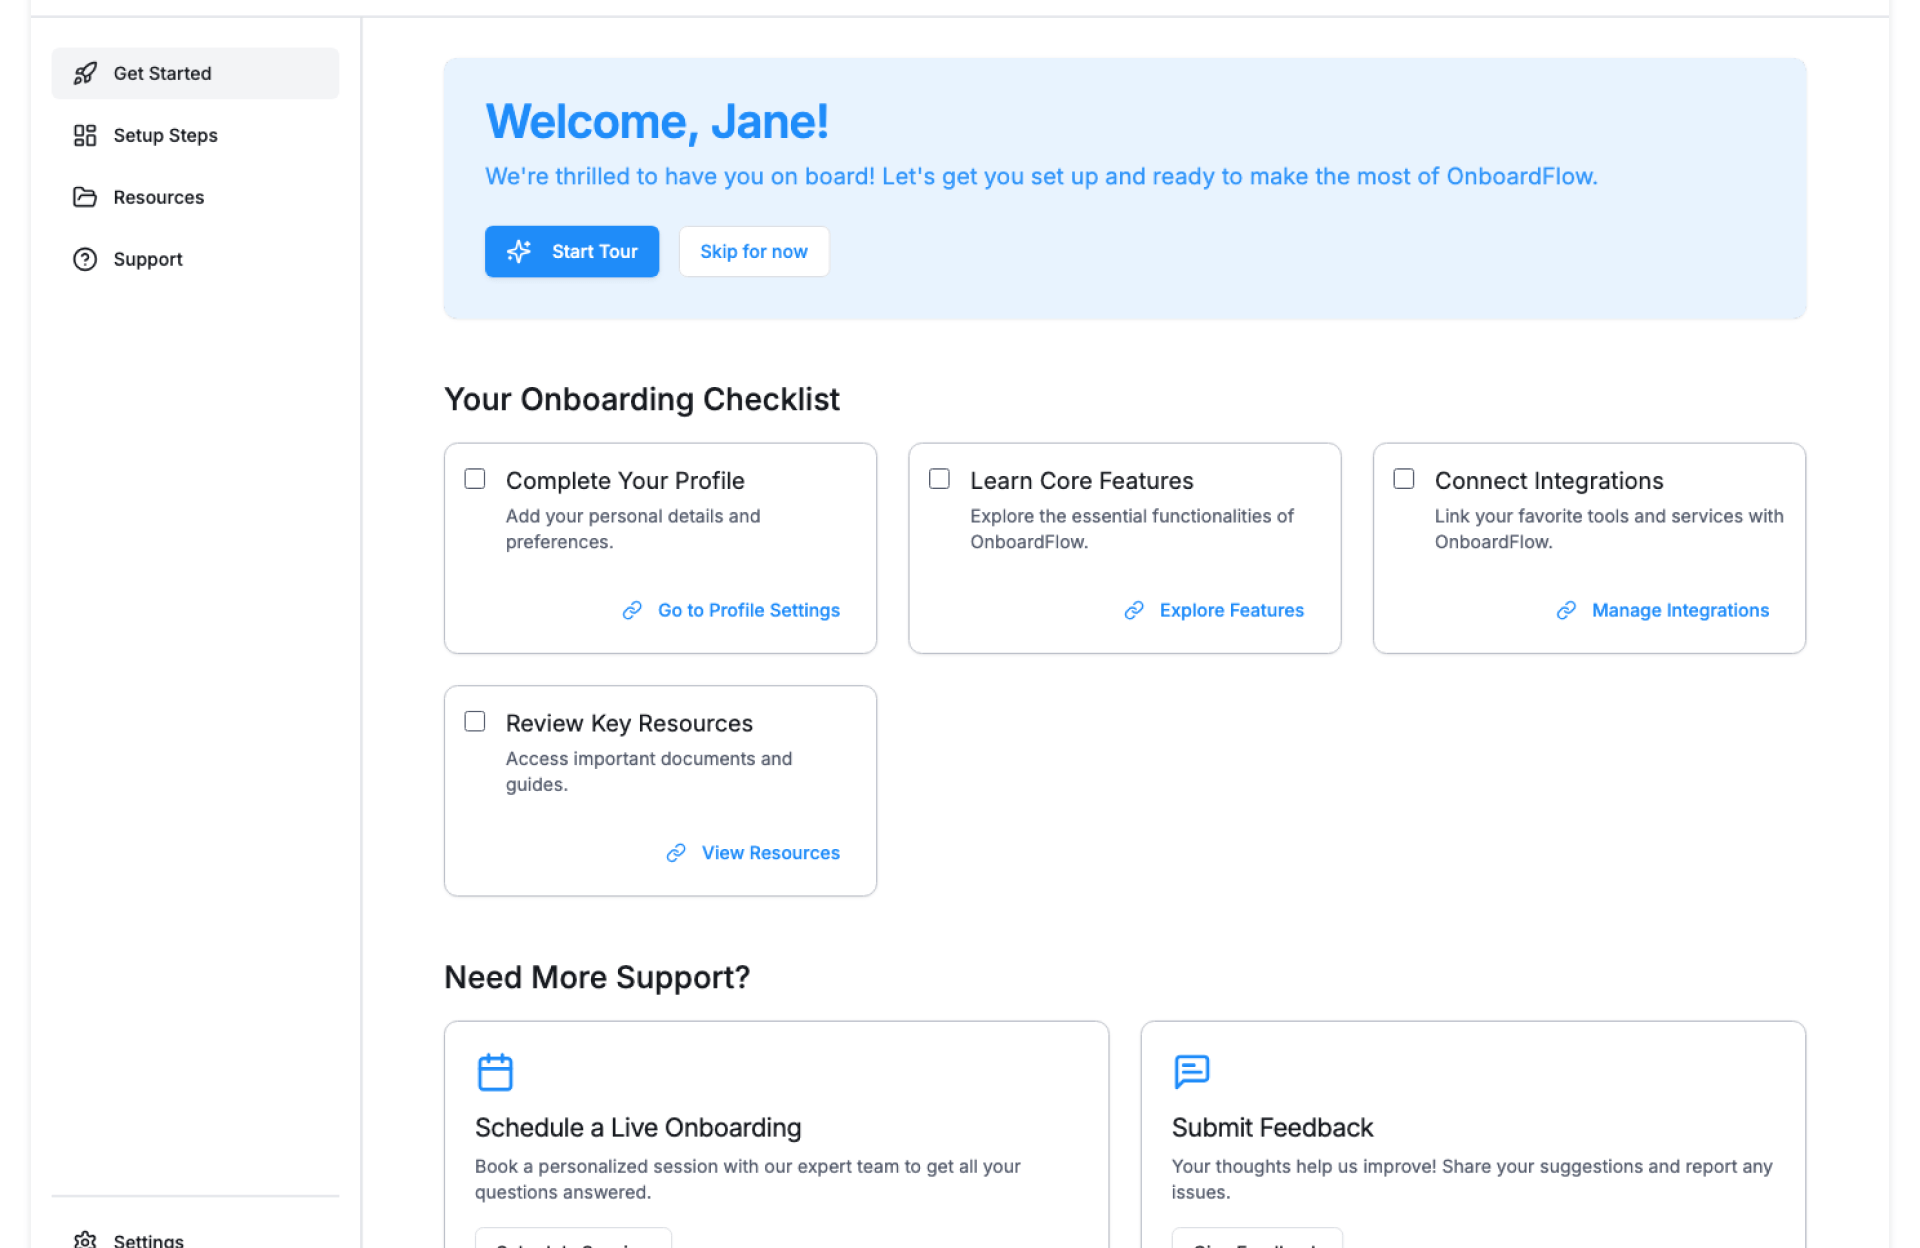Open Setup Steps in the sidebar
Image resolution: width=1920 pixels, height=1248 pixels.
[x=165, y=135]
